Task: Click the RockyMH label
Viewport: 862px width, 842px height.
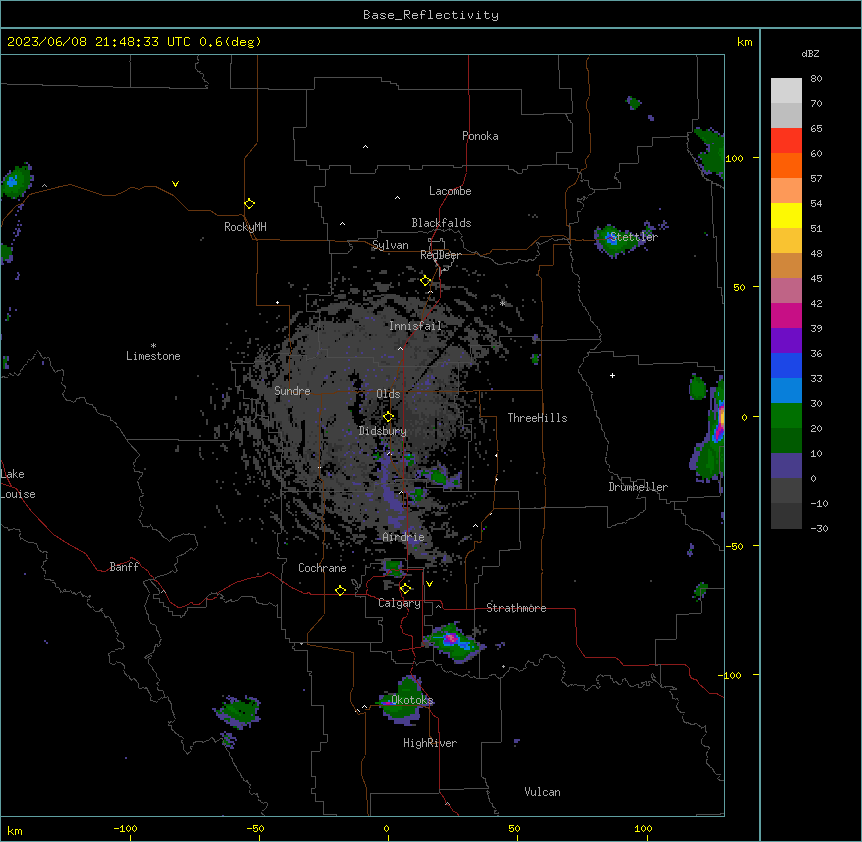Action: click(245, 227)
